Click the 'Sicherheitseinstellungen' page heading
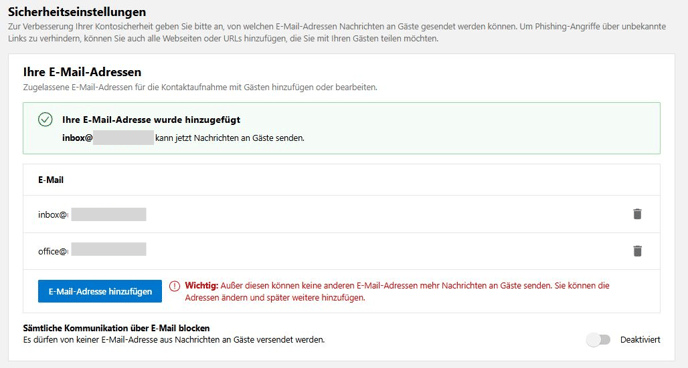The height and width of the screenshot is (368, 688). [77, 12]
